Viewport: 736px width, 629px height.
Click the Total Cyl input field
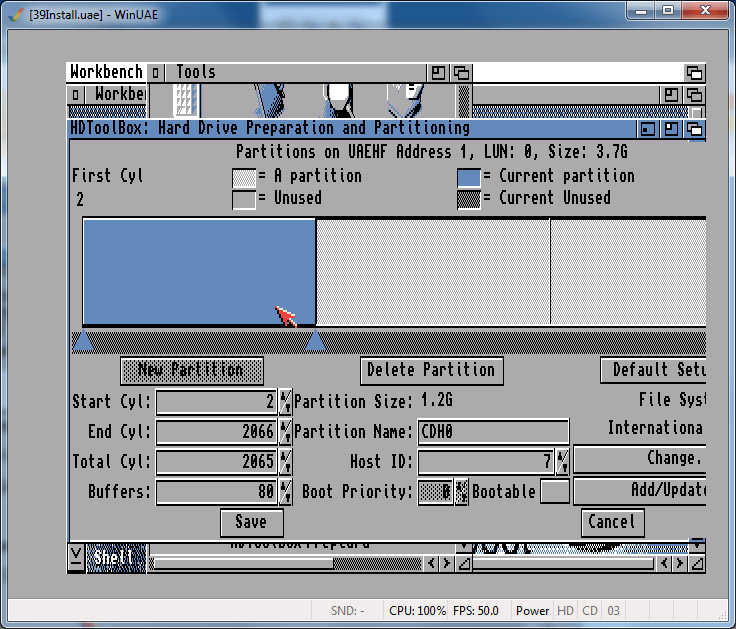coord(216,461)
